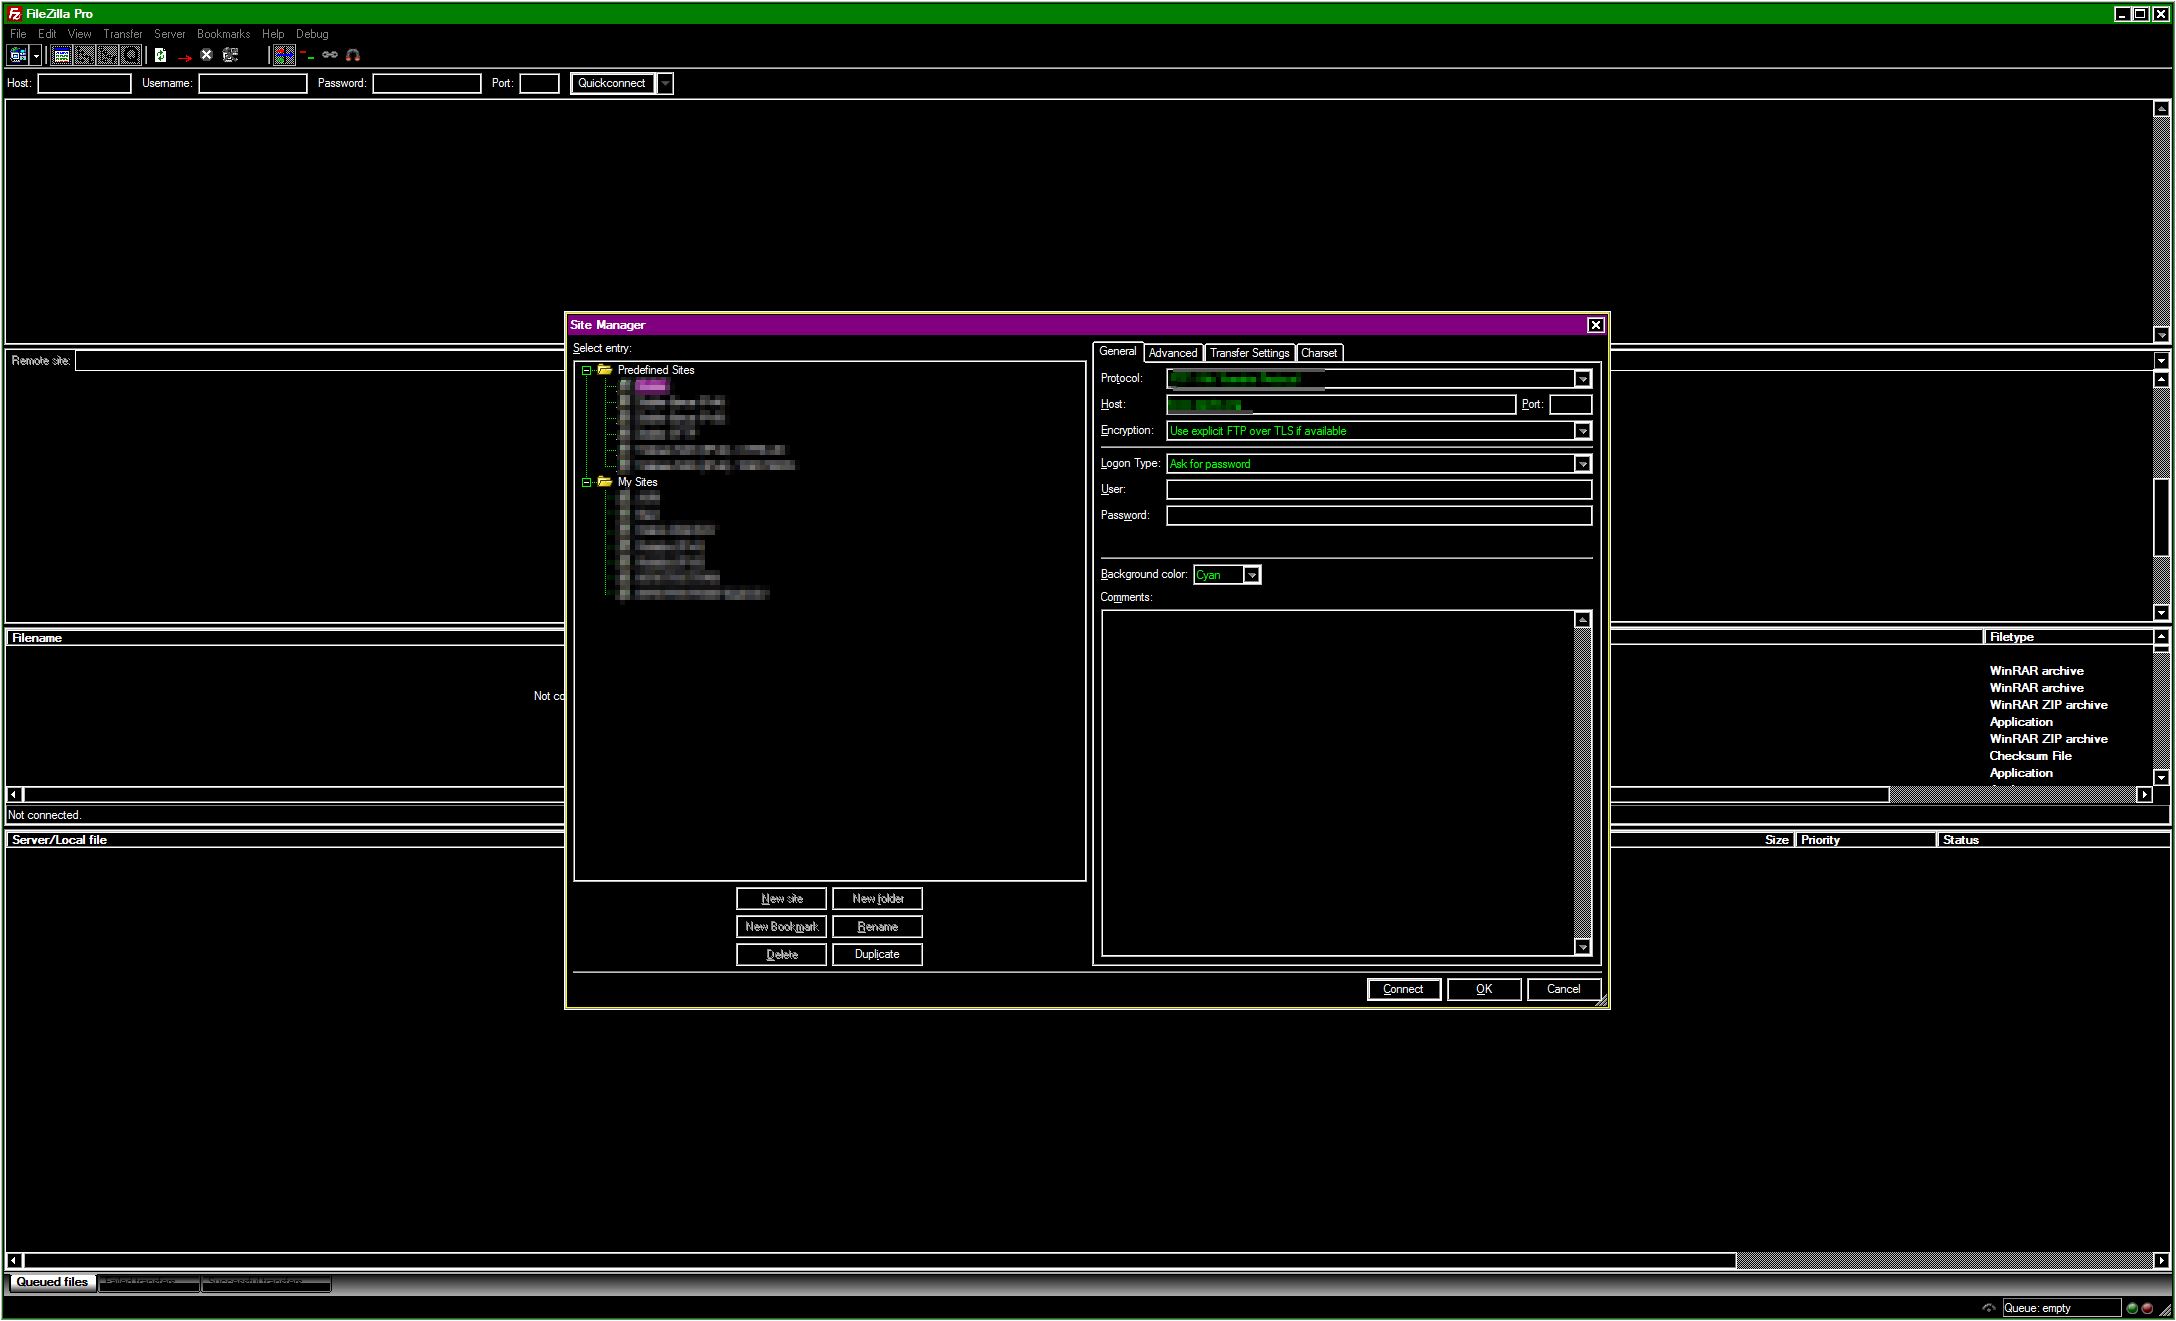Click the Delete button

(781, 955)
